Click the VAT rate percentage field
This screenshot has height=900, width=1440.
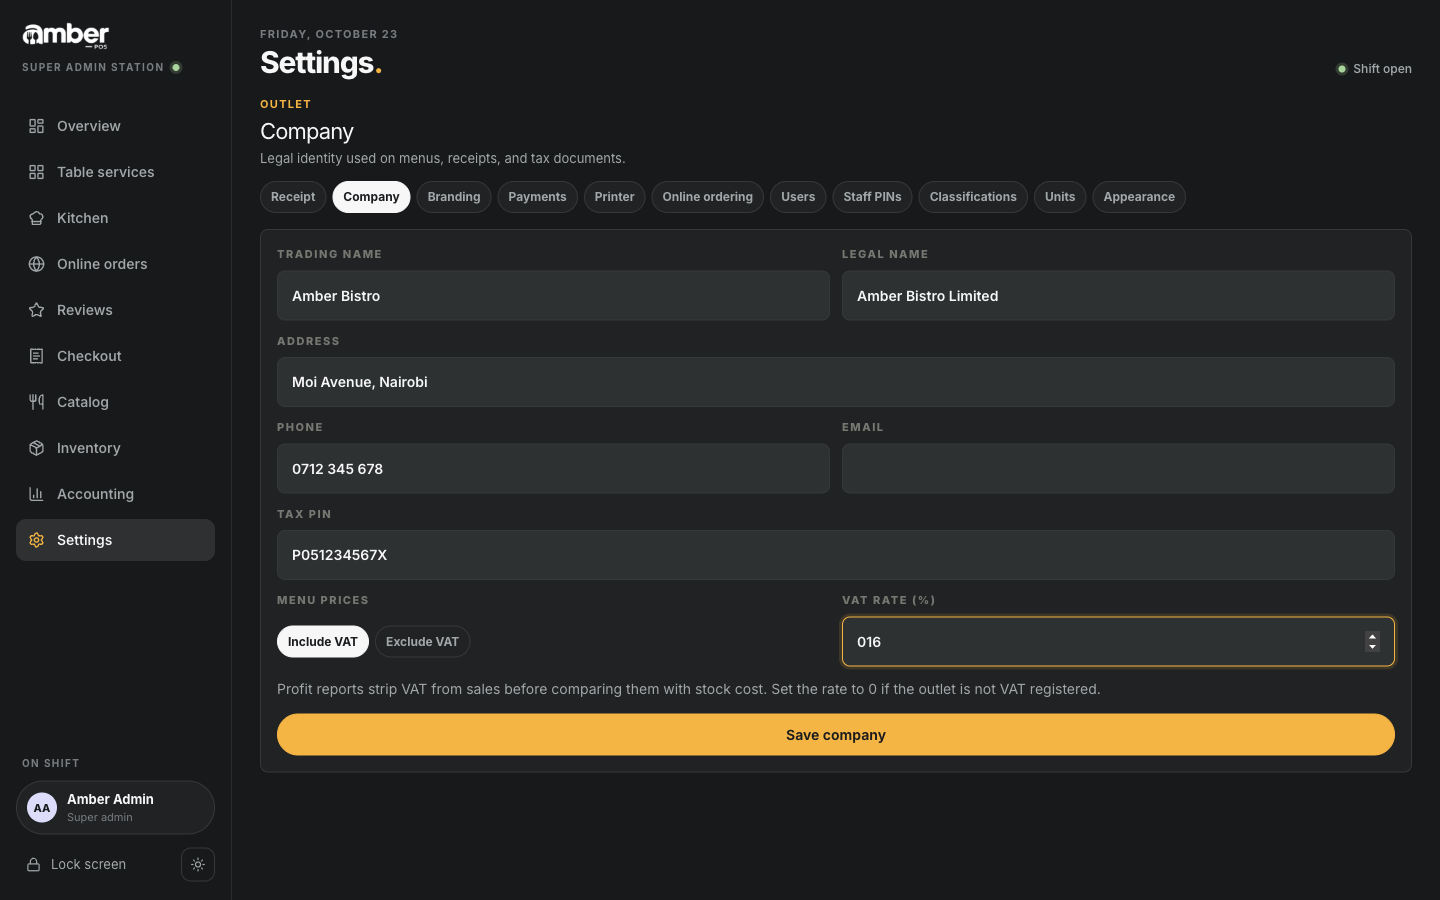click(x=1118, y=642)
